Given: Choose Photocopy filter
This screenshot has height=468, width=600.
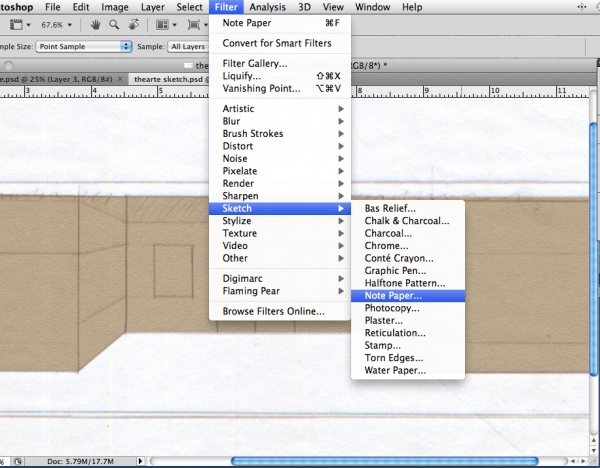Looking at the screenshot, I should [408, 308].
